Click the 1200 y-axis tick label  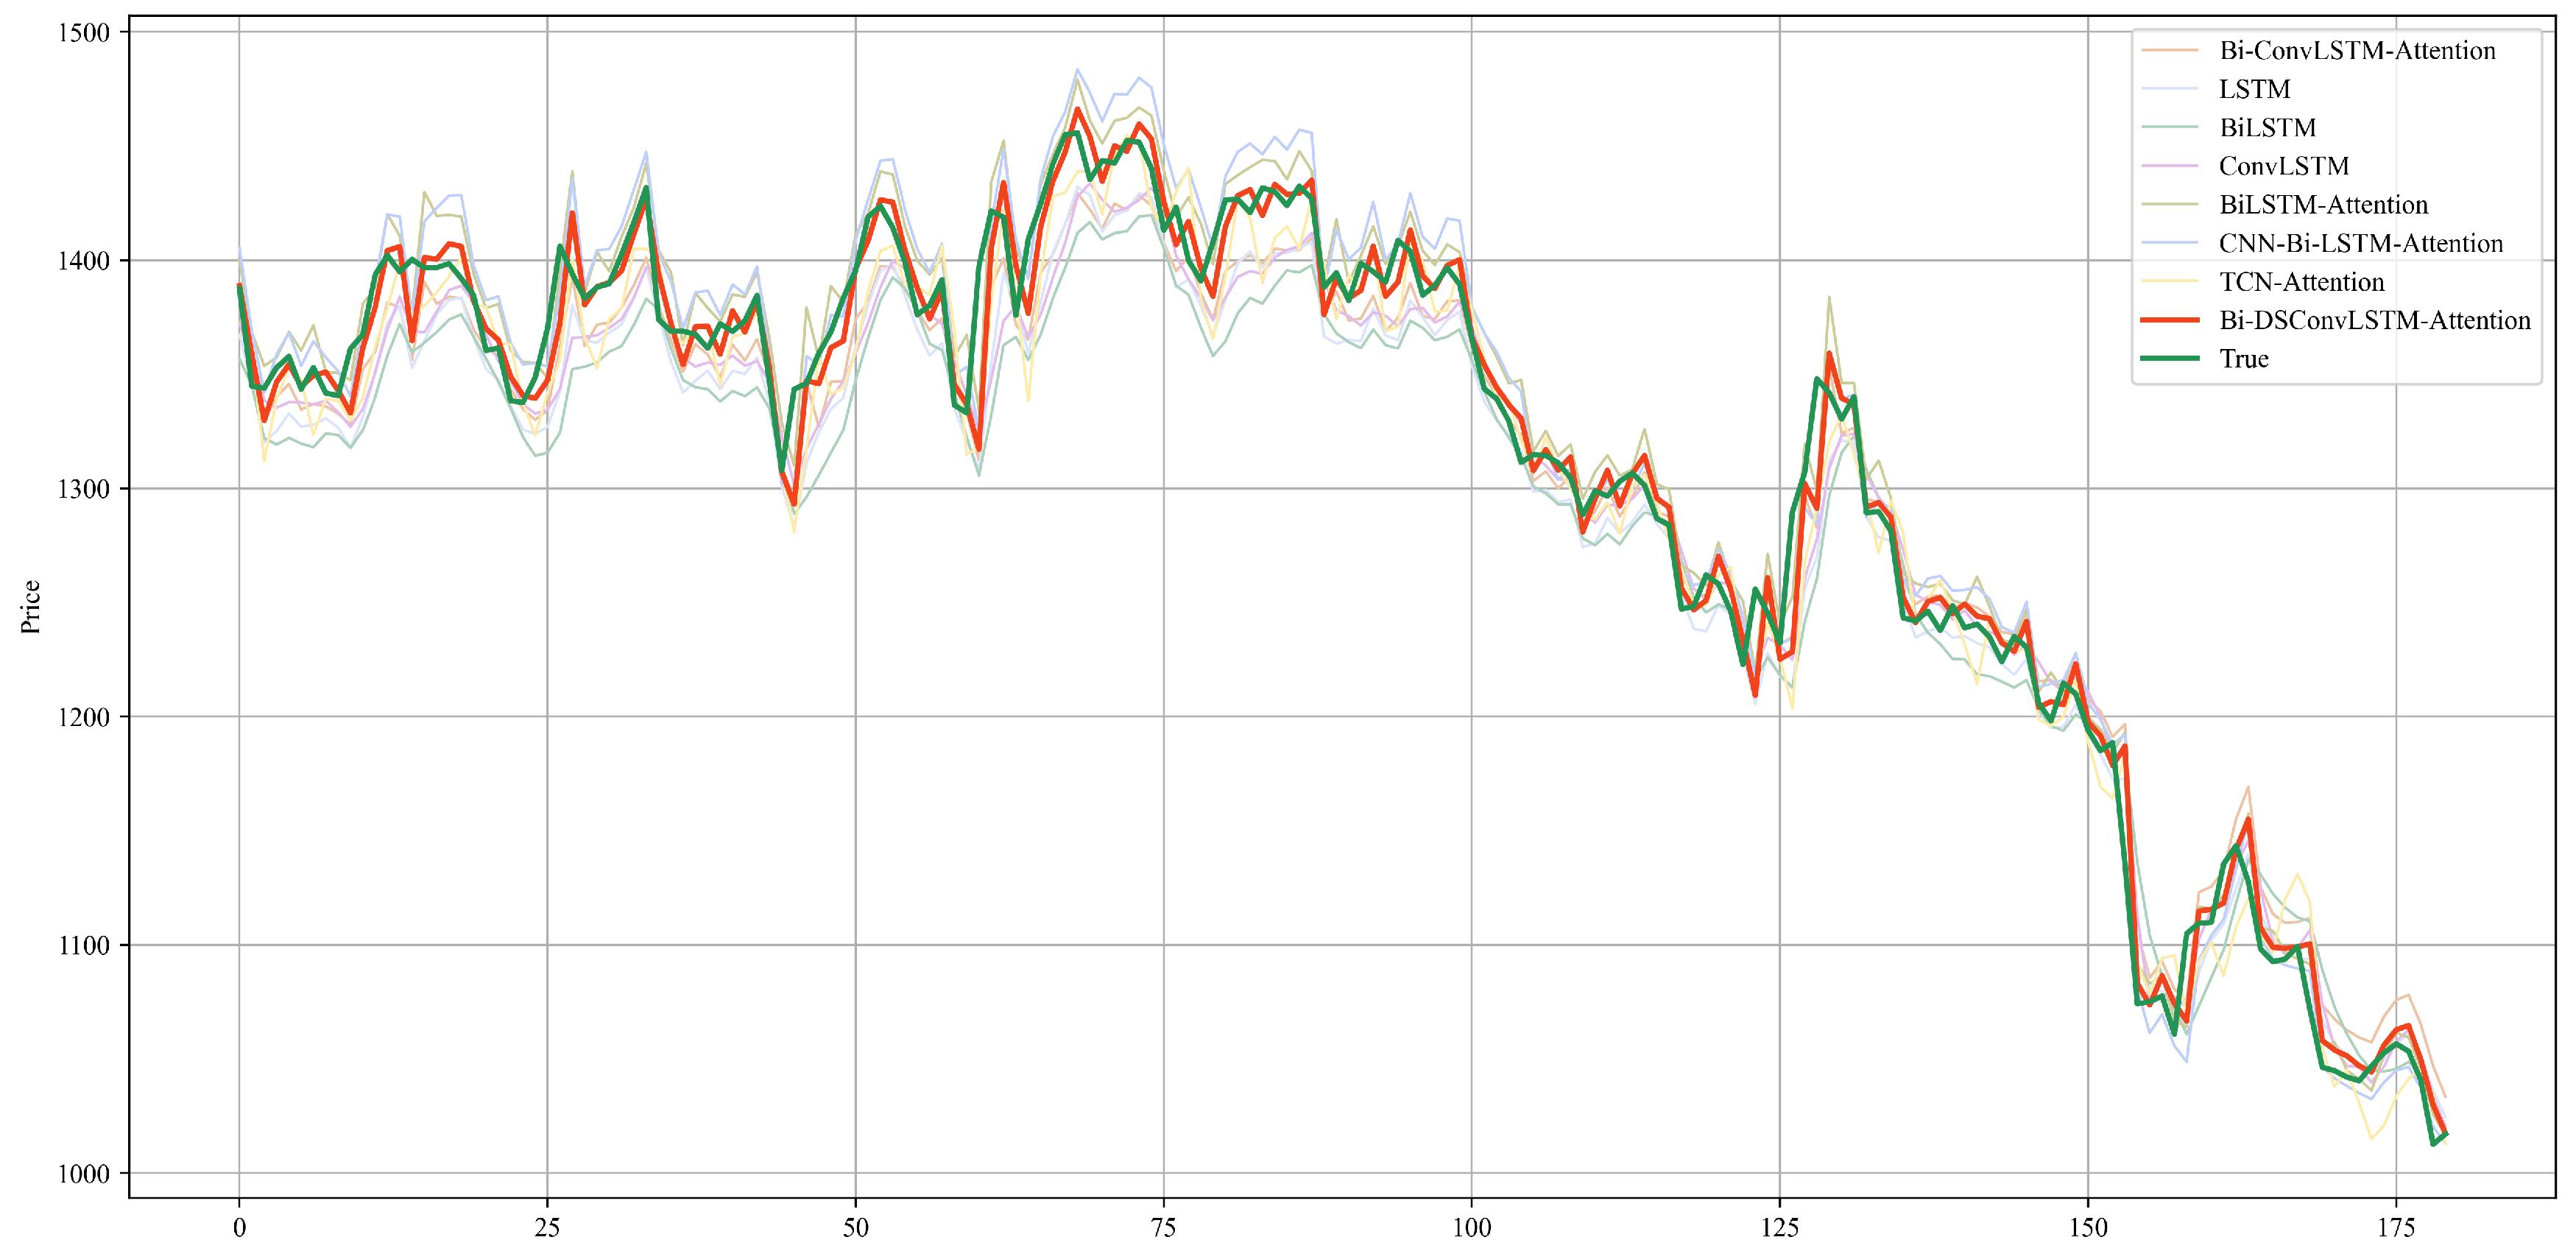[x=83, y=717]
